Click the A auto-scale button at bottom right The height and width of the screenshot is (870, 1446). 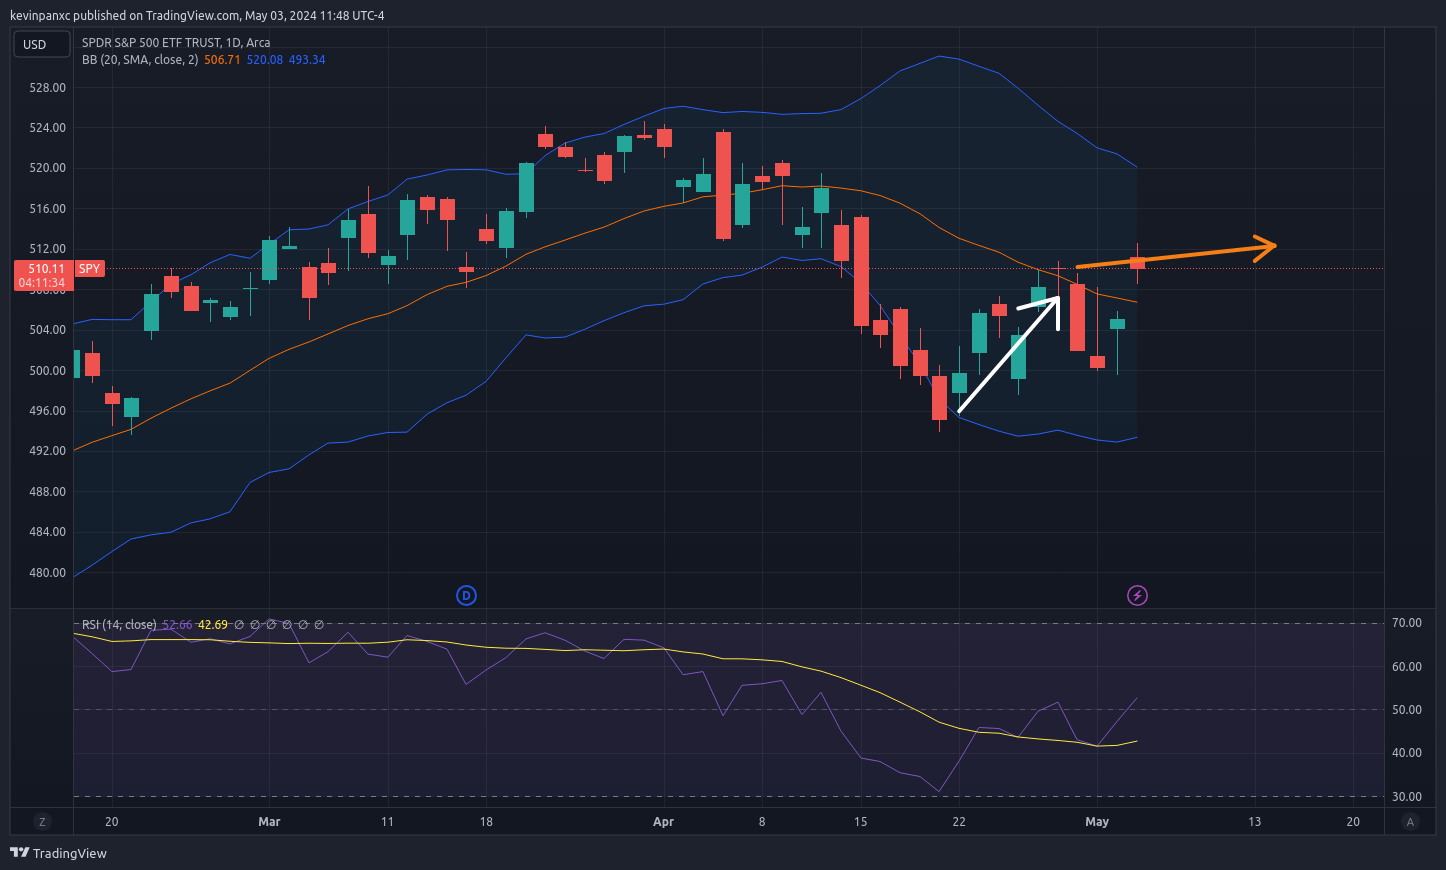click(x=1410, y=822)
